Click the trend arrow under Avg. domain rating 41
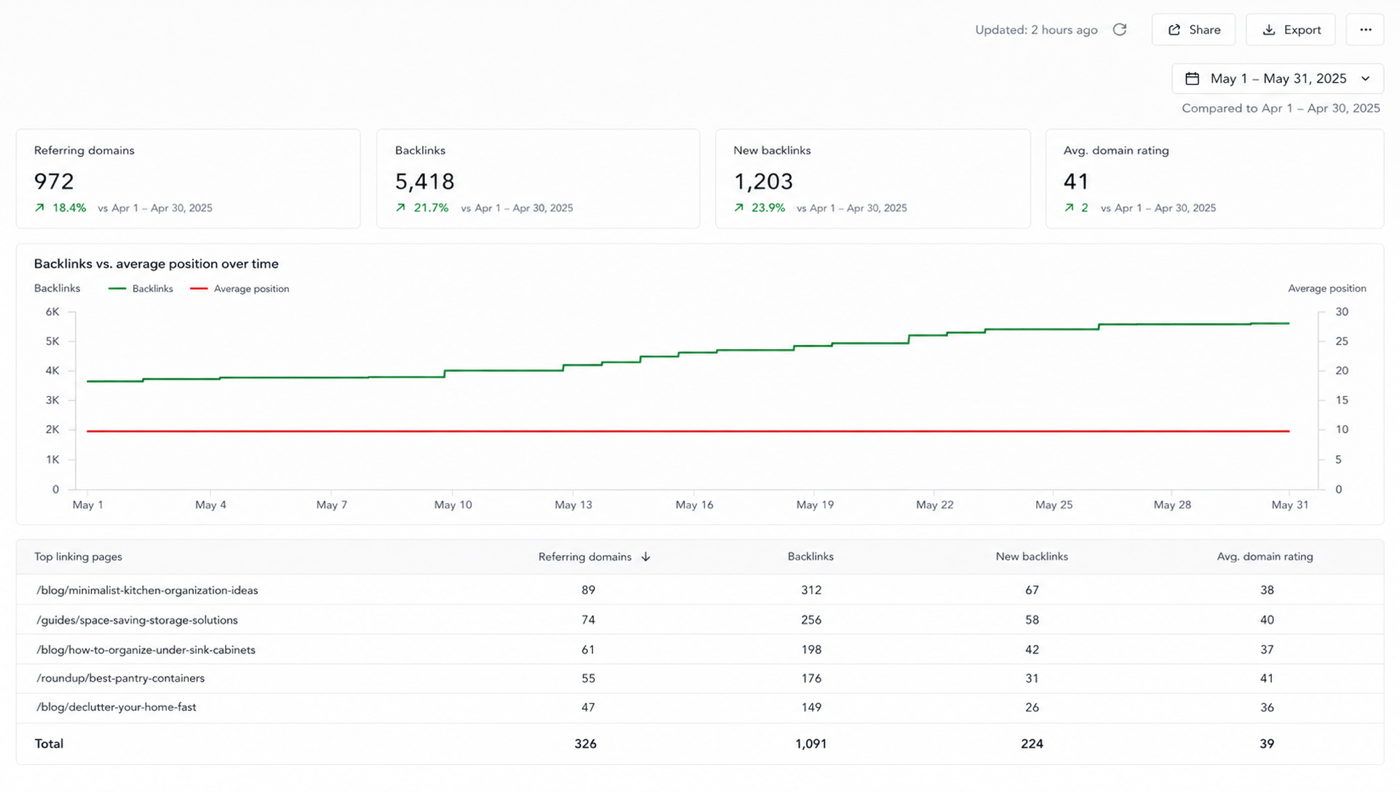This screenshot has width=1400, height=792. pos(1069,208)
